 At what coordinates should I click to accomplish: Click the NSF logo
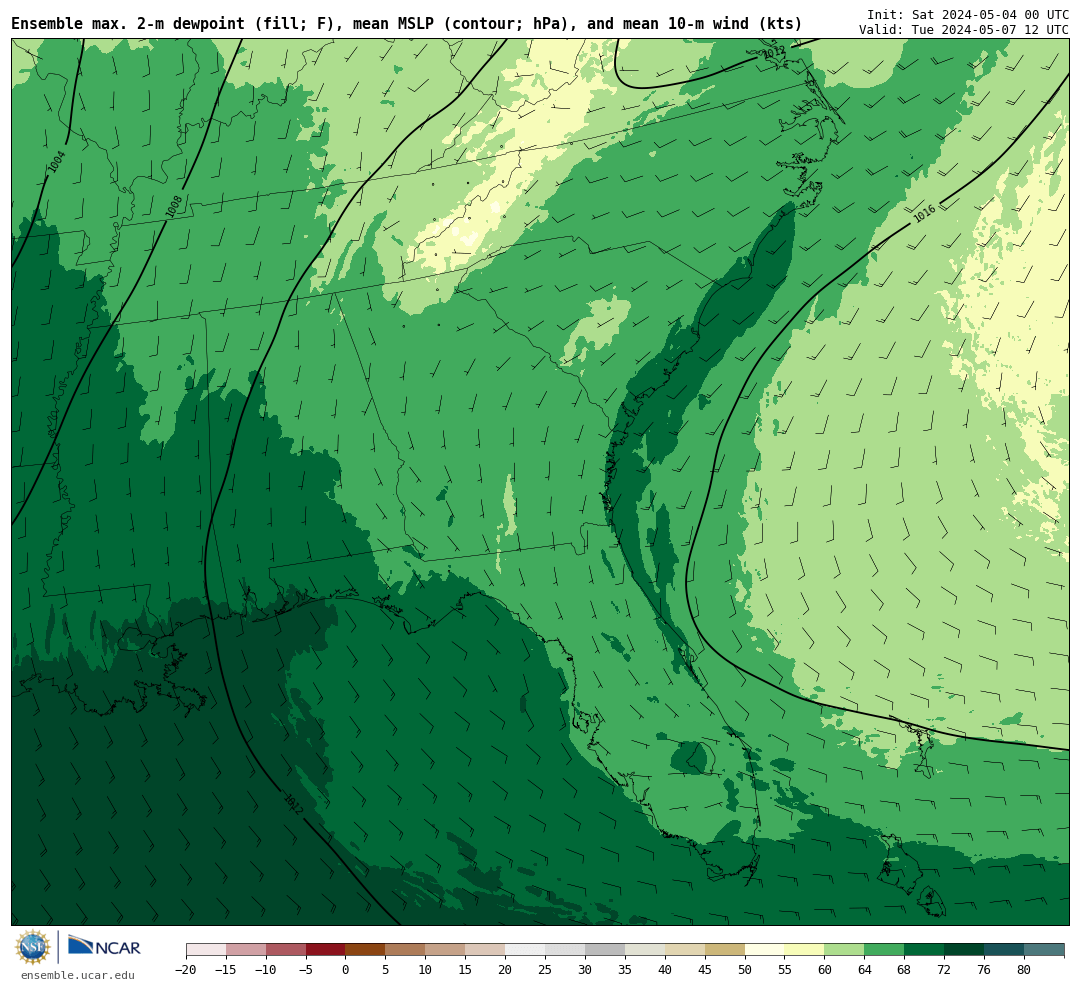click(x=32, y=947)
